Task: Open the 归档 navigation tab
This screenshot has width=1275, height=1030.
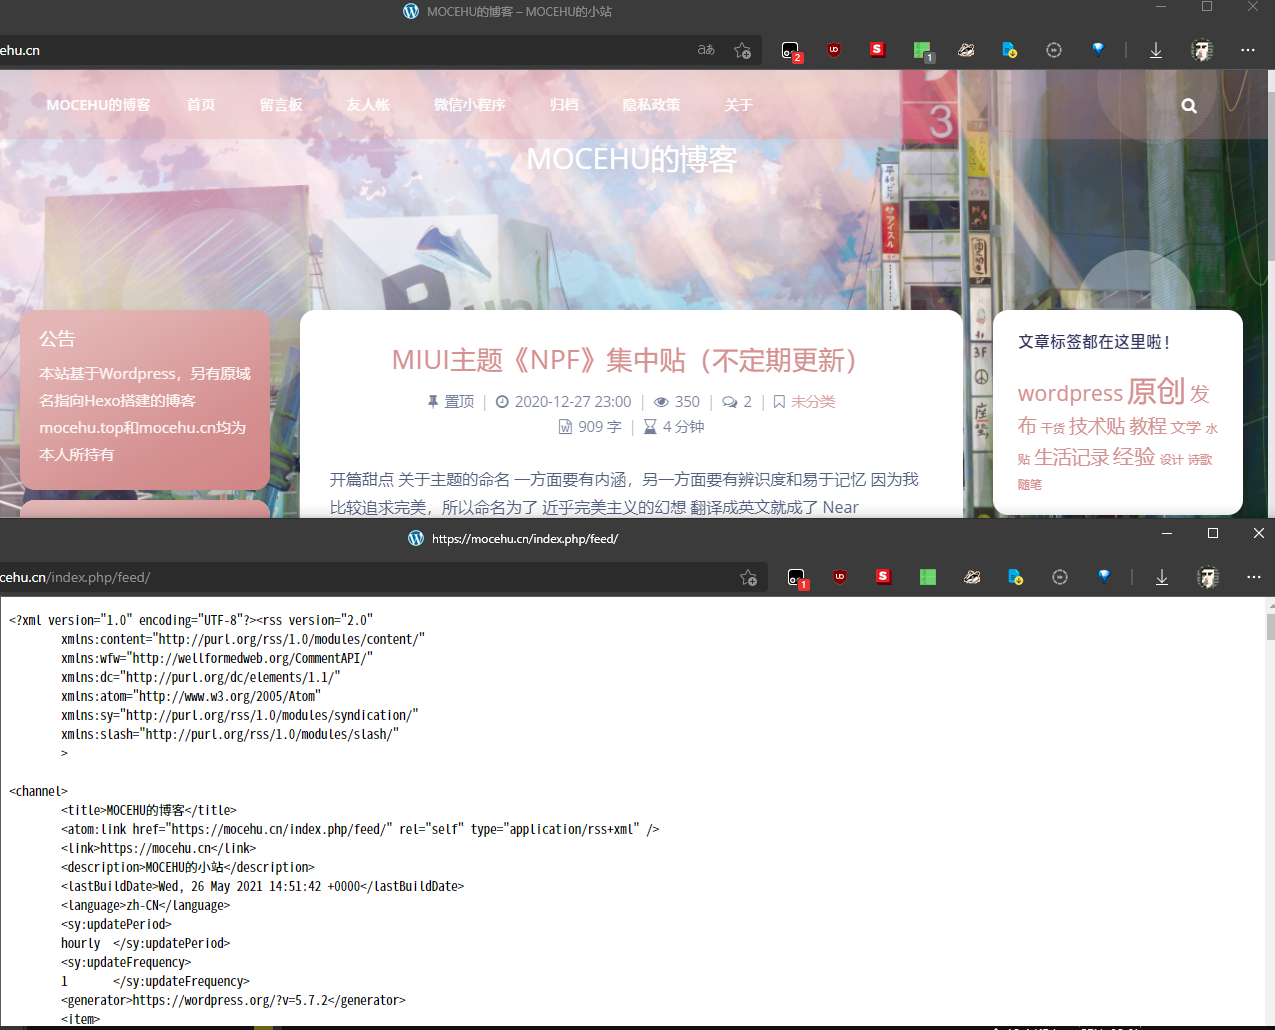Action: pyautogui.click(x=563, y=104)
